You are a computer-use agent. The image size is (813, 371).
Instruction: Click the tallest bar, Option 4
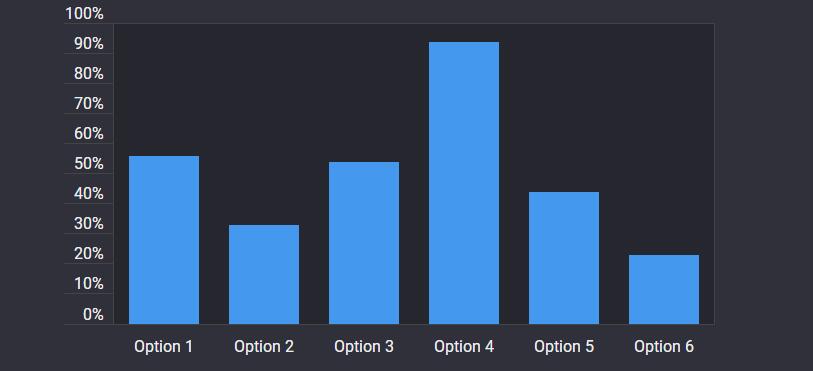[x=464, y=183]
